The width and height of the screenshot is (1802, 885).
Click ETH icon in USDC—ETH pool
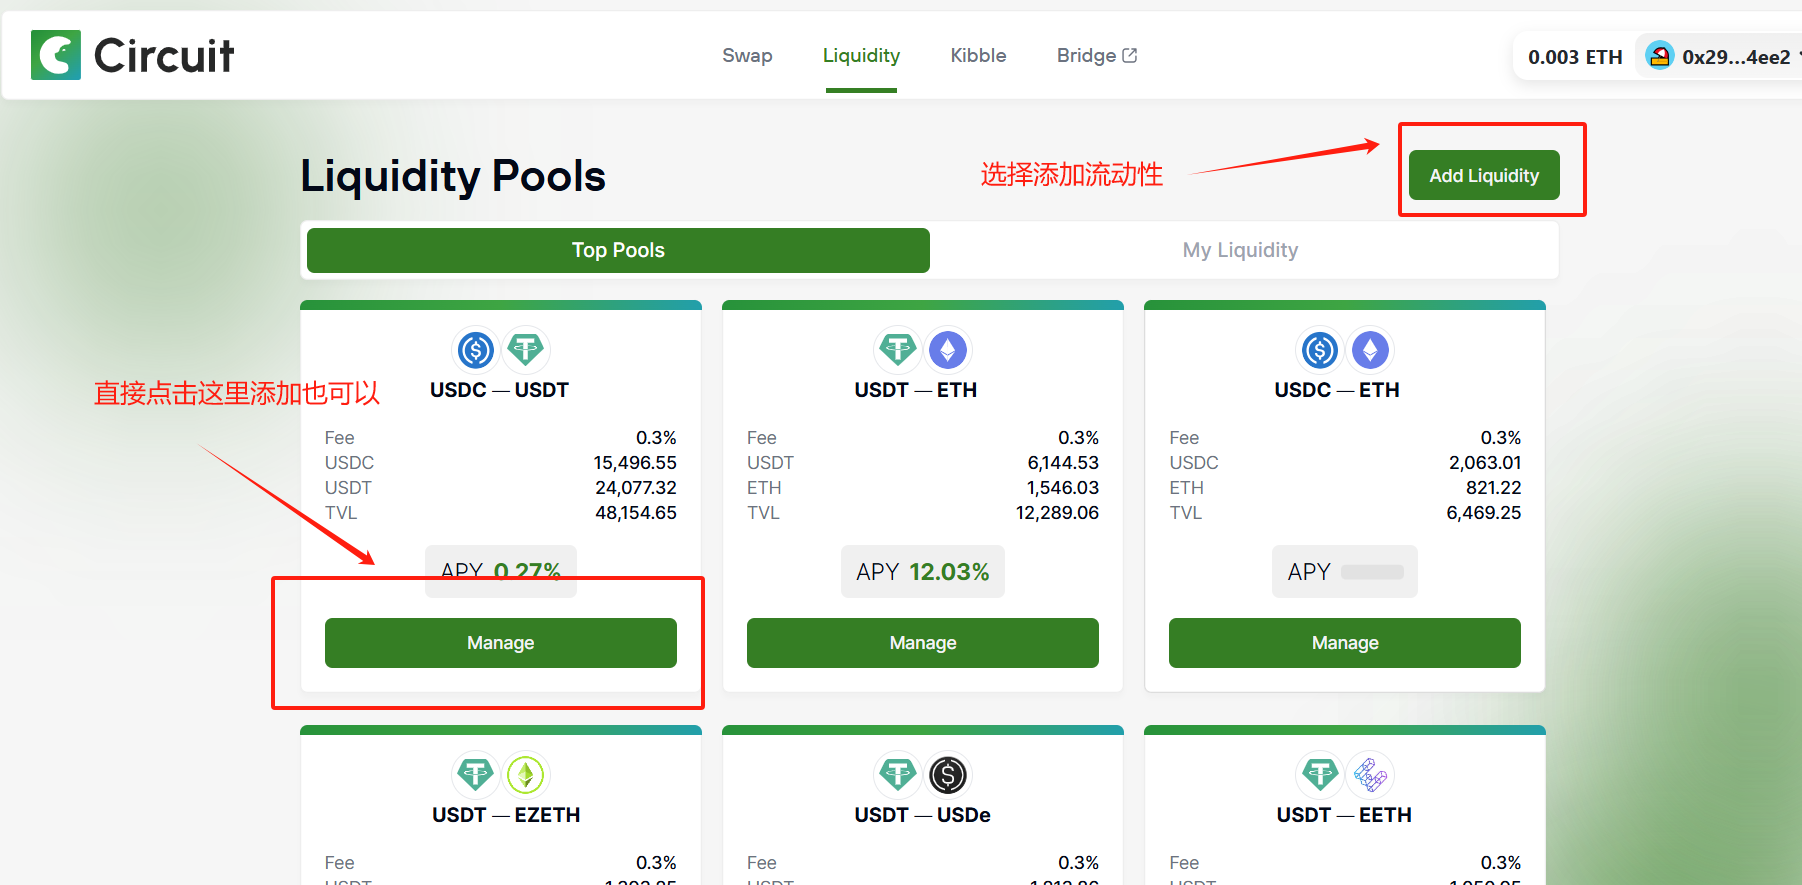tap(1370, 350)
